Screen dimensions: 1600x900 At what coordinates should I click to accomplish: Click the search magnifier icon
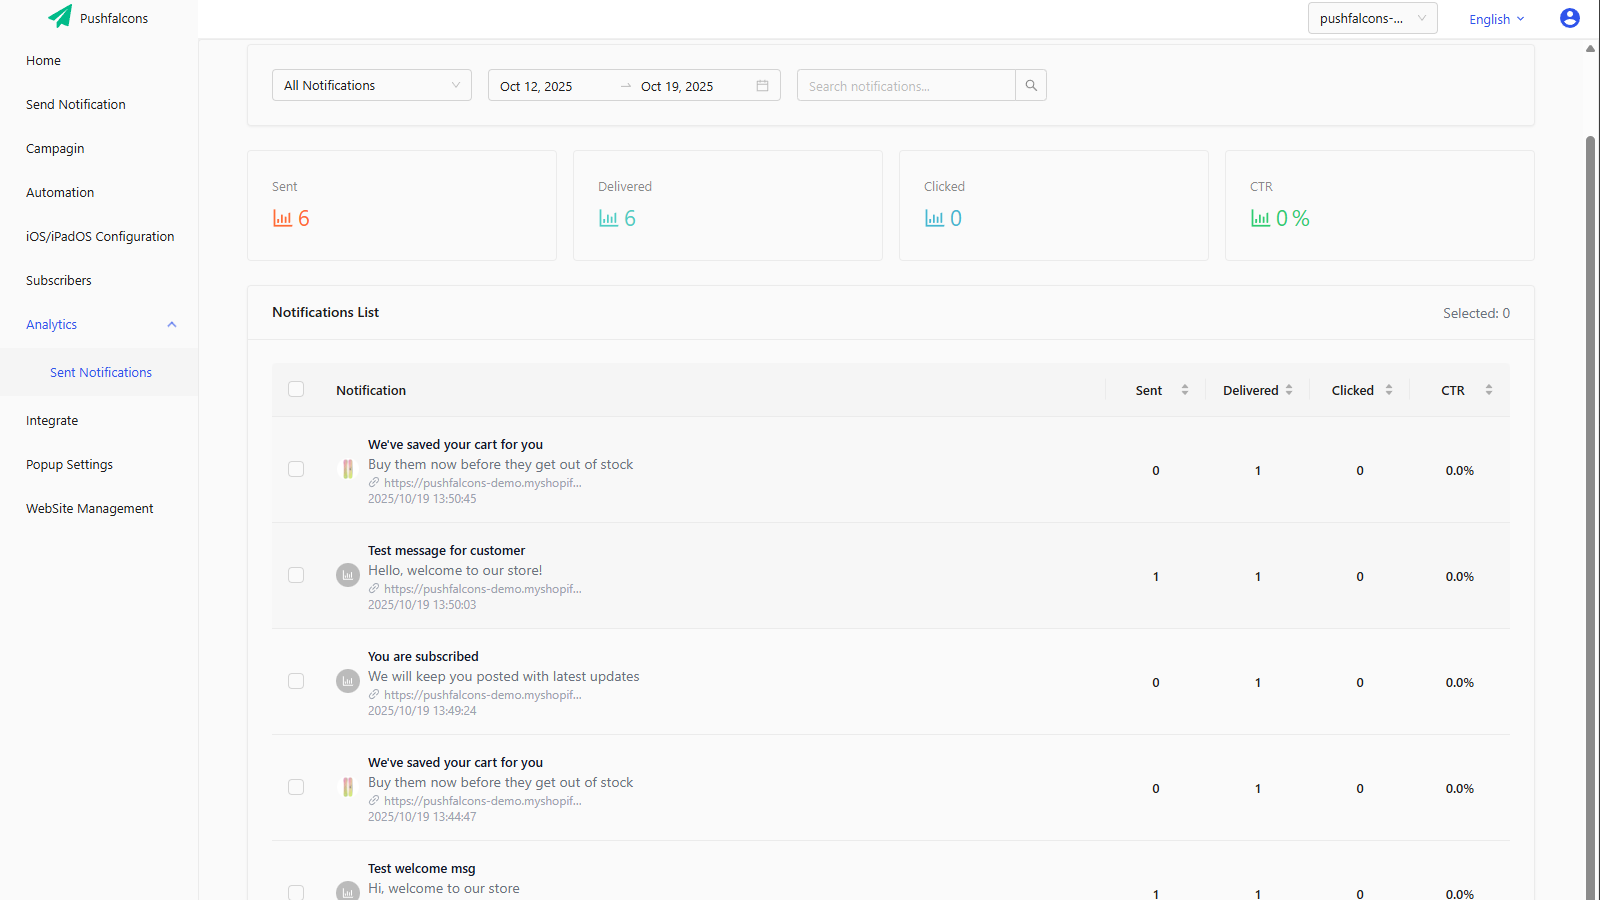pos(1030,85)
